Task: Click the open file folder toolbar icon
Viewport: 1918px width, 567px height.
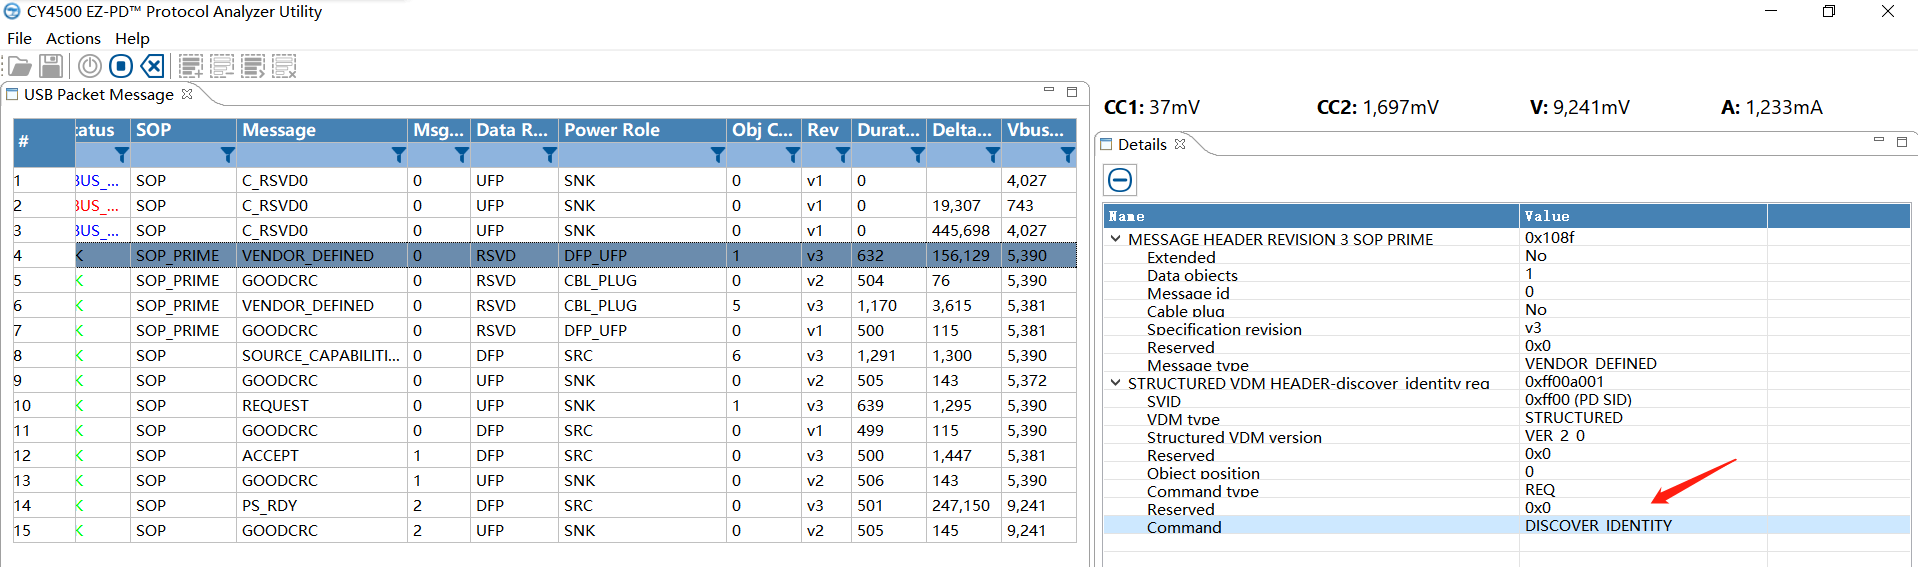Action: point(20,67)
